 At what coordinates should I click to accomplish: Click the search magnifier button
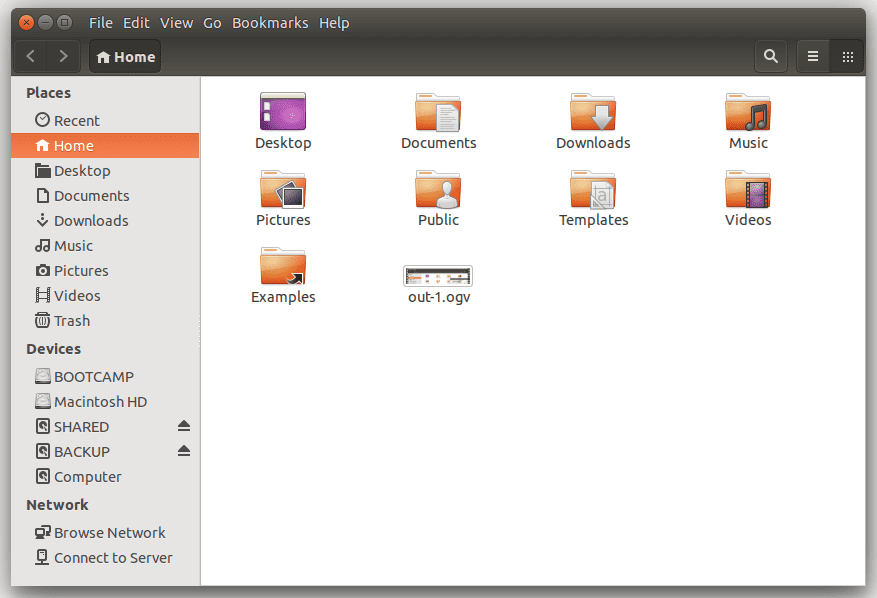770,56
